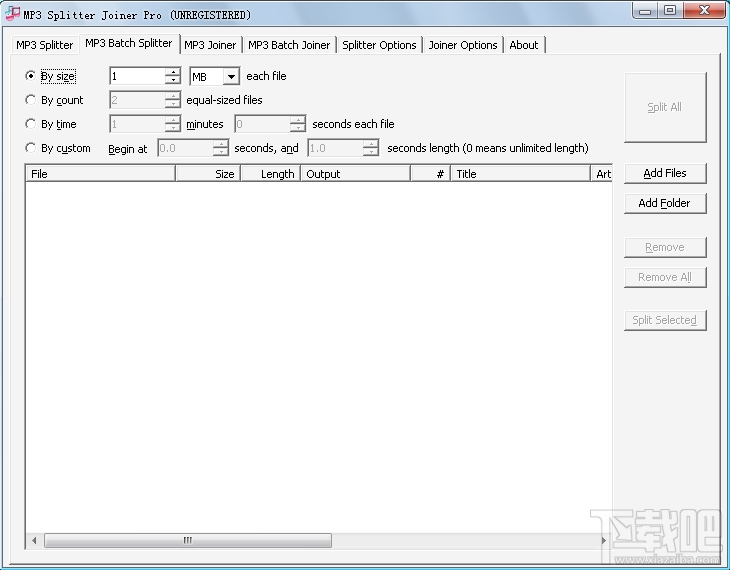The width and height of the screenshot is (730, 570).
Task: Click the Split Selected button
Action: [665, 320]
